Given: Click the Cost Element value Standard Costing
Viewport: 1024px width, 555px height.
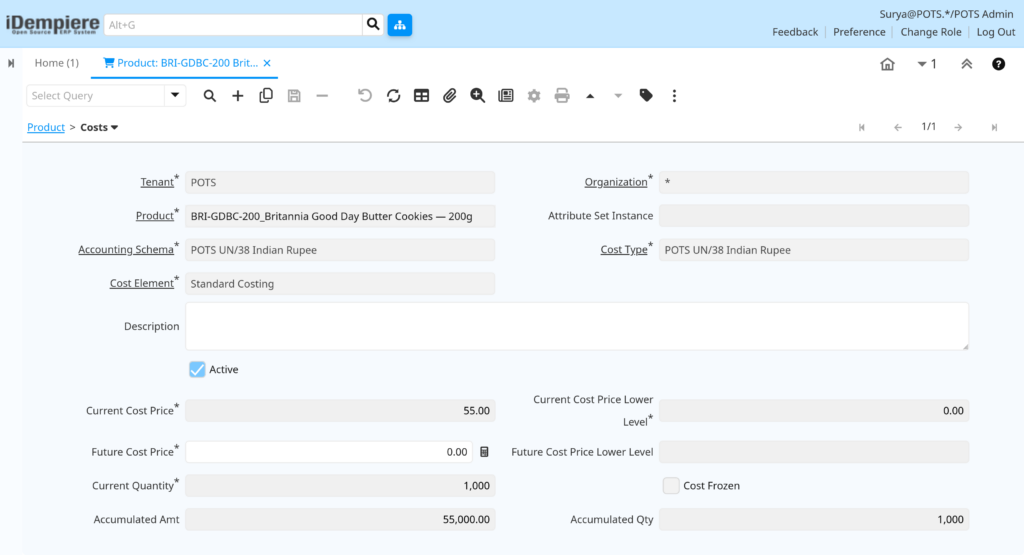Looking at the screenshot, I should (x=340, y=284).
